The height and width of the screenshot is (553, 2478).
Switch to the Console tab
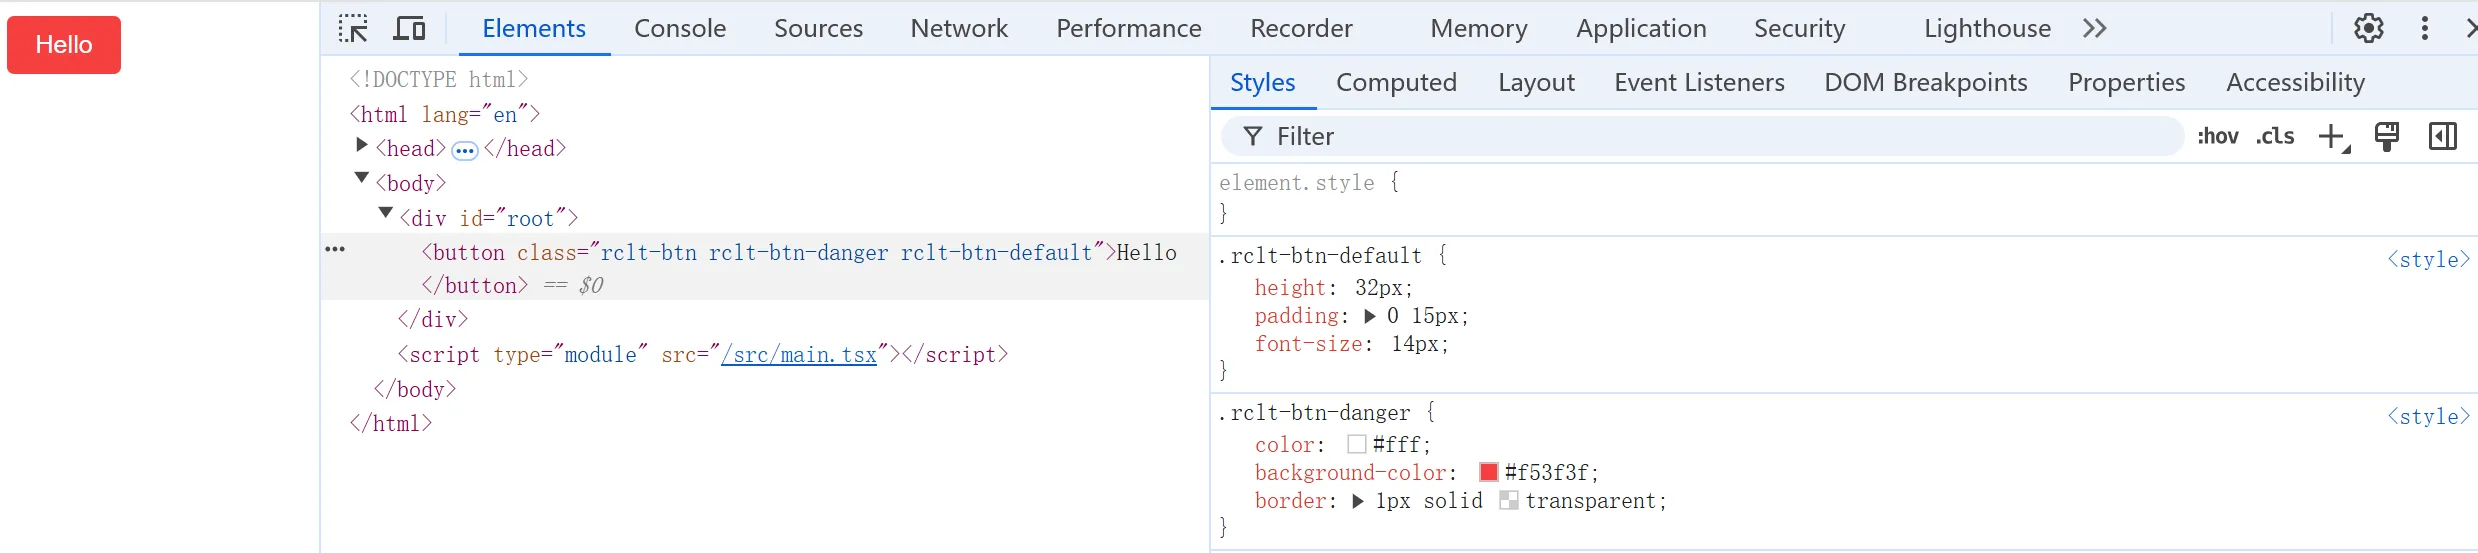(x=680, y=28)
